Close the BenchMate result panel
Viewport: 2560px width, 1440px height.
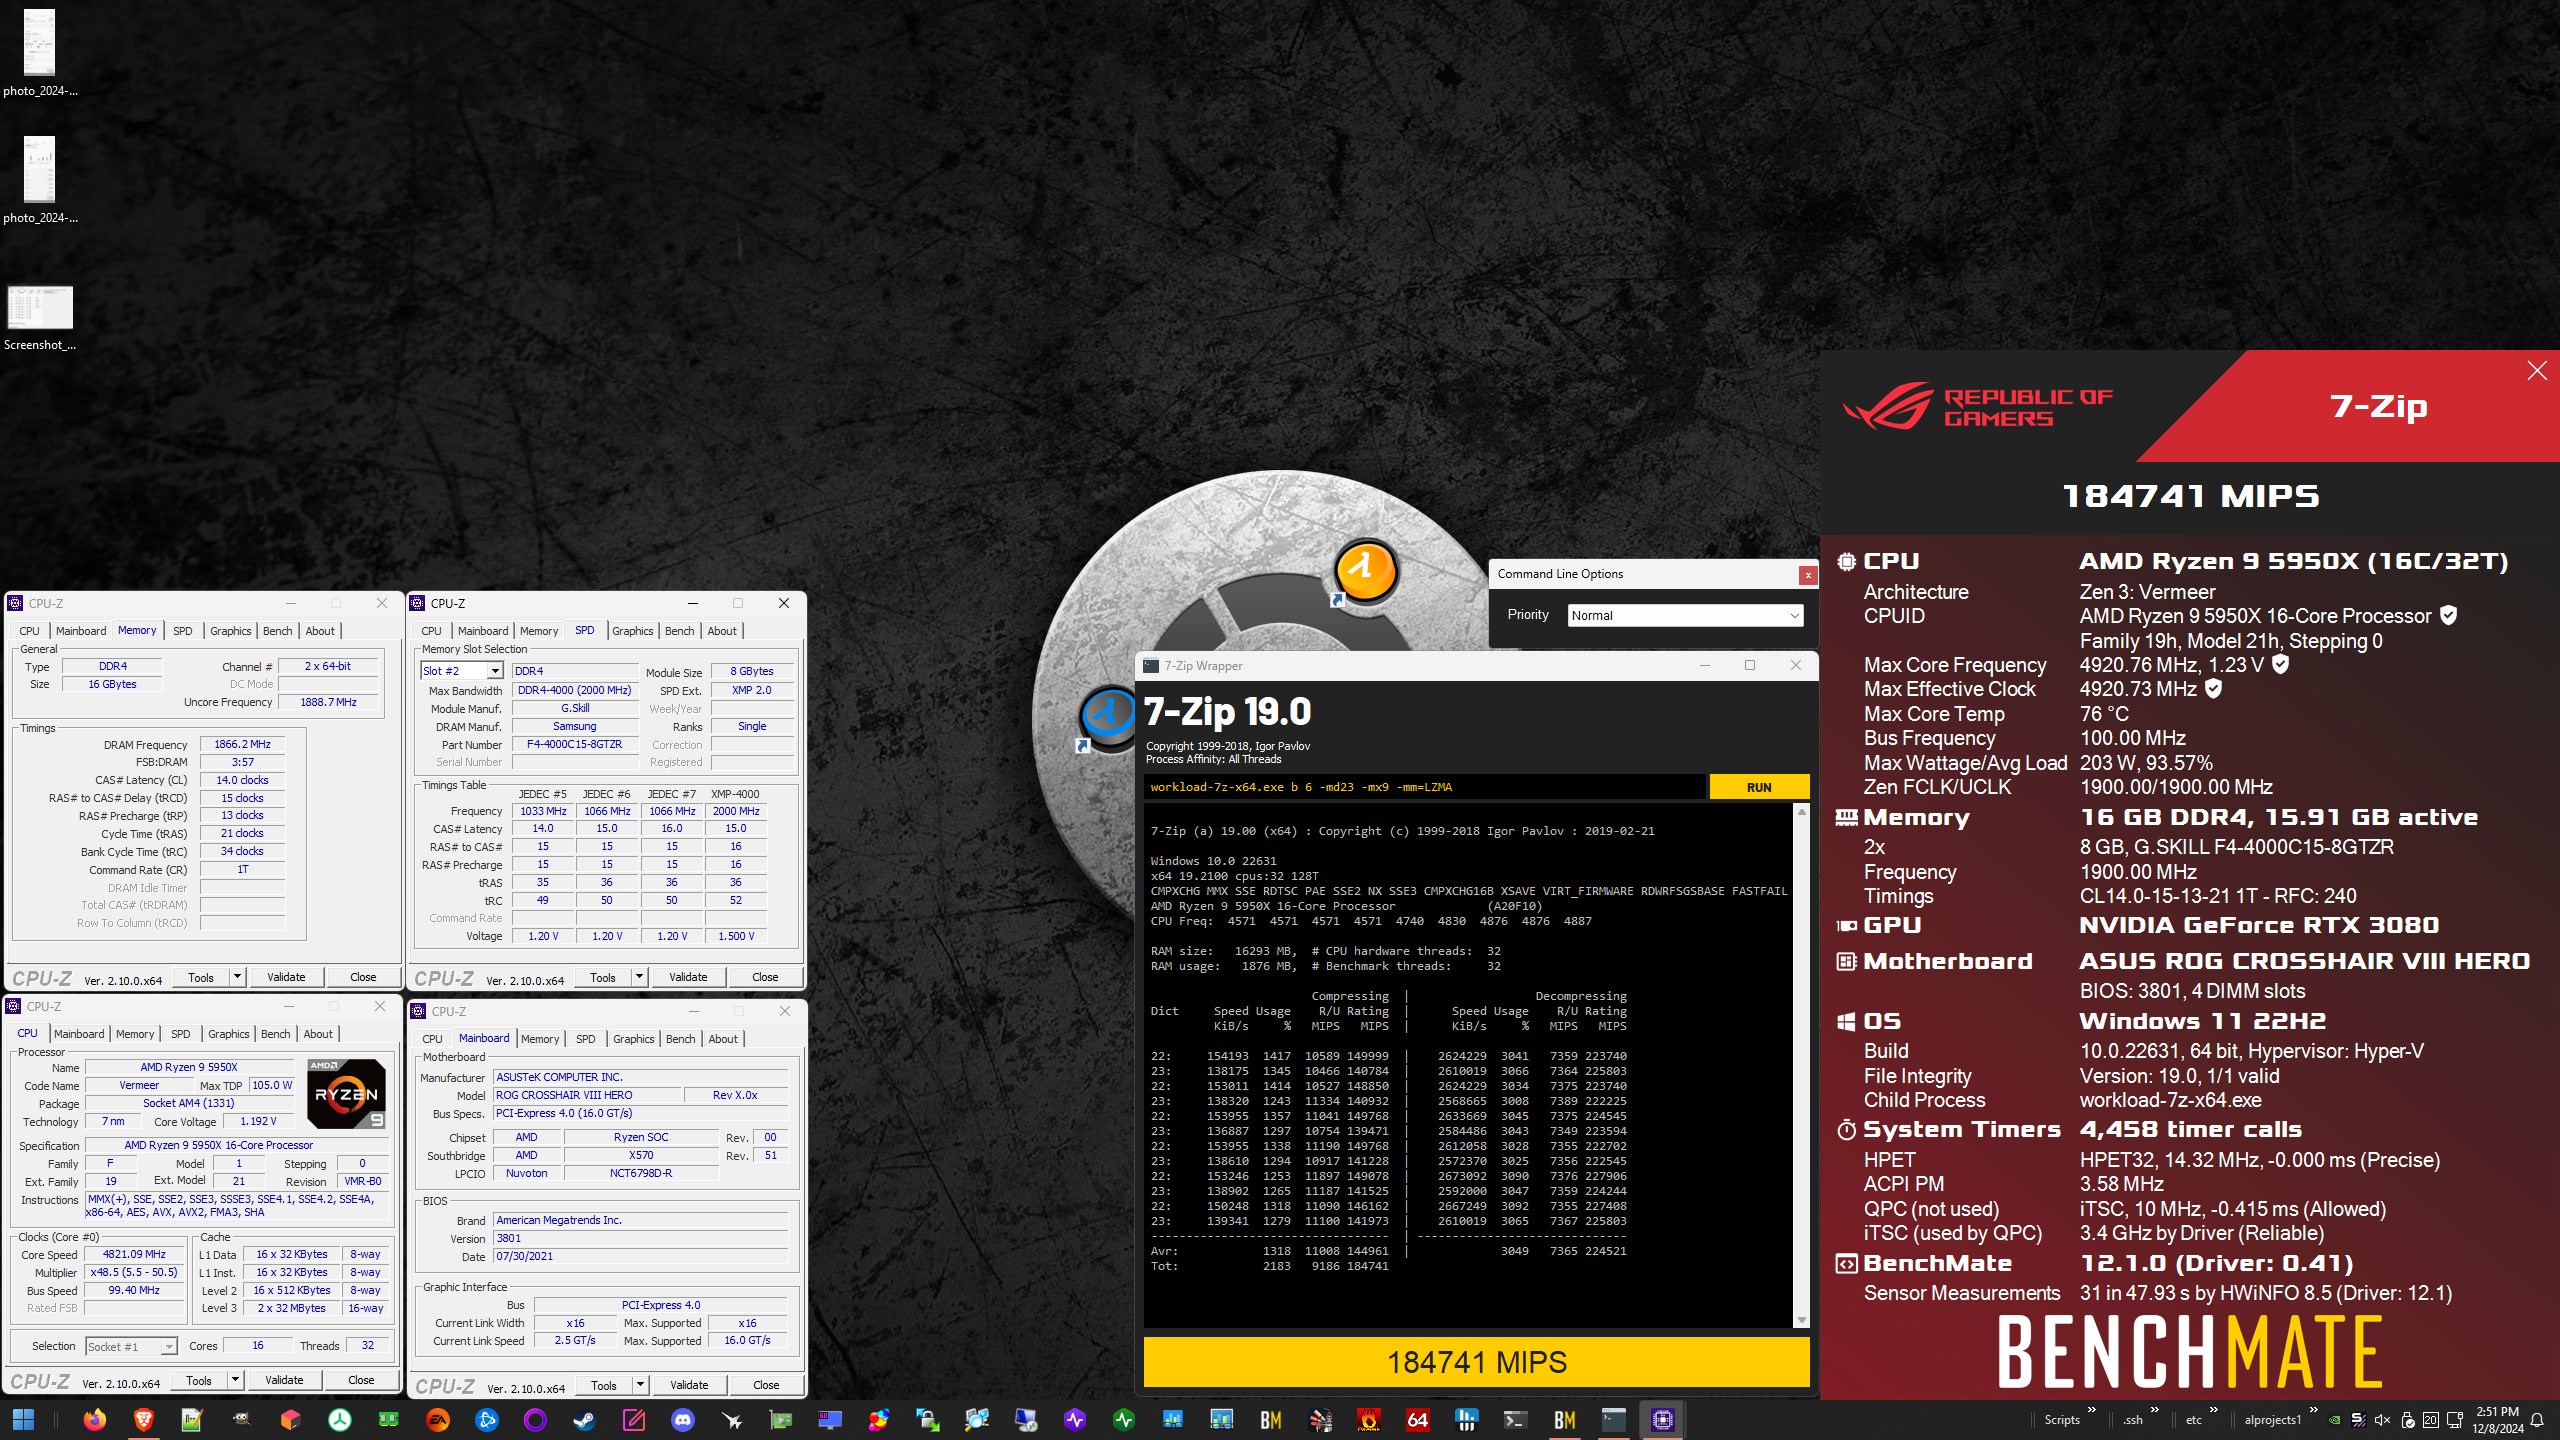point(2537,371)
